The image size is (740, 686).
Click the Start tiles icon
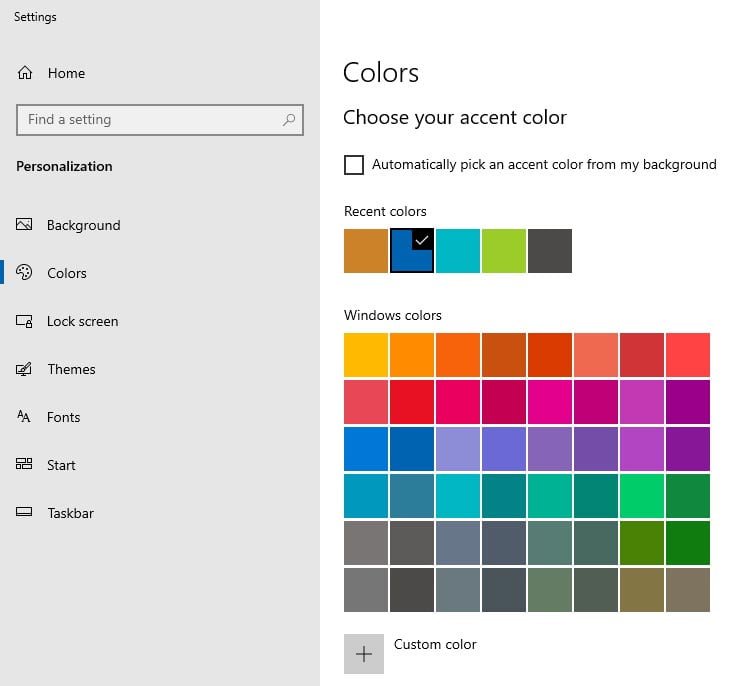coord(24,464)
